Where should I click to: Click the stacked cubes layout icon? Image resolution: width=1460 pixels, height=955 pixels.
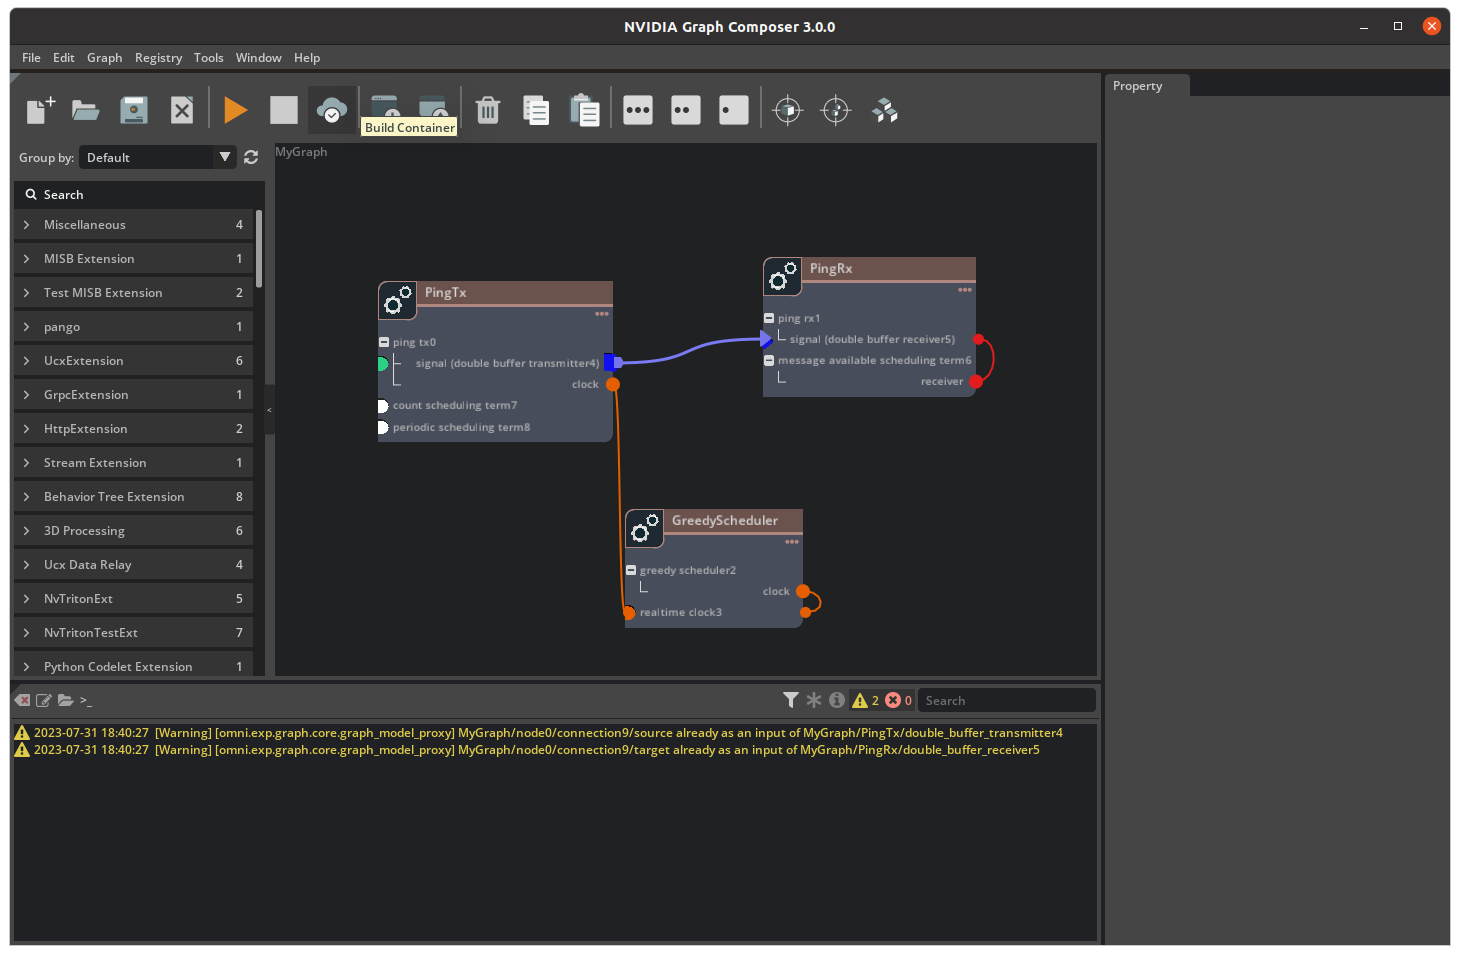(885, 110)
